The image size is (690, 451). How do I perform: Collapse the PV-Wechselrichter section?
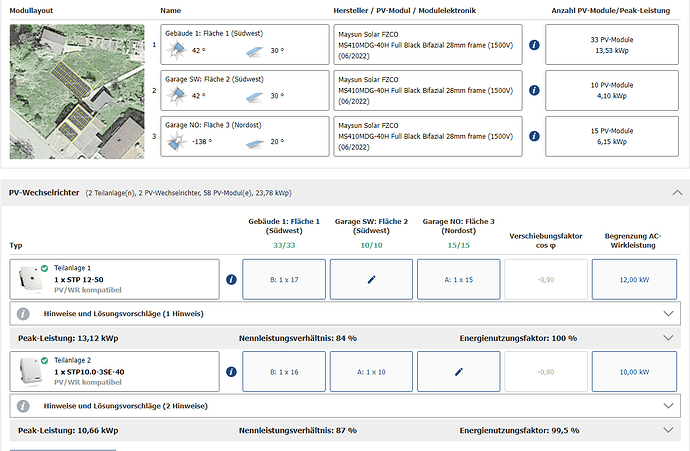pyautogui.click(x=677, y=193)
